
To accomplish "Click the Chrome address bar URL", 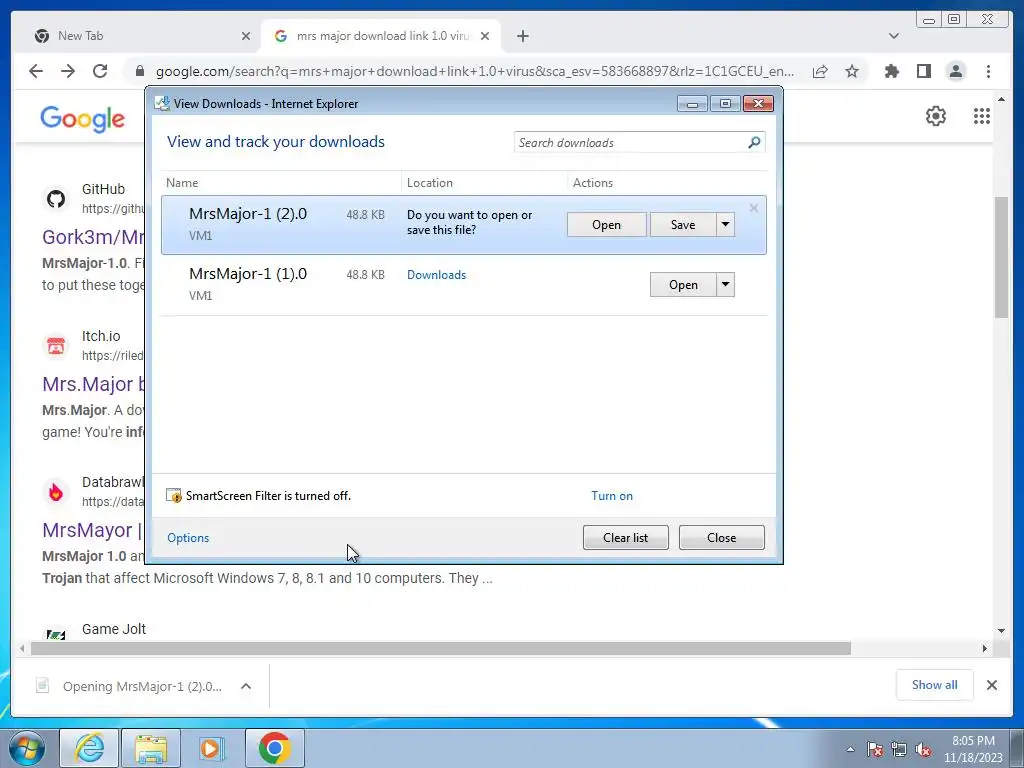I will pyautogui.click(x=475, y=71).
